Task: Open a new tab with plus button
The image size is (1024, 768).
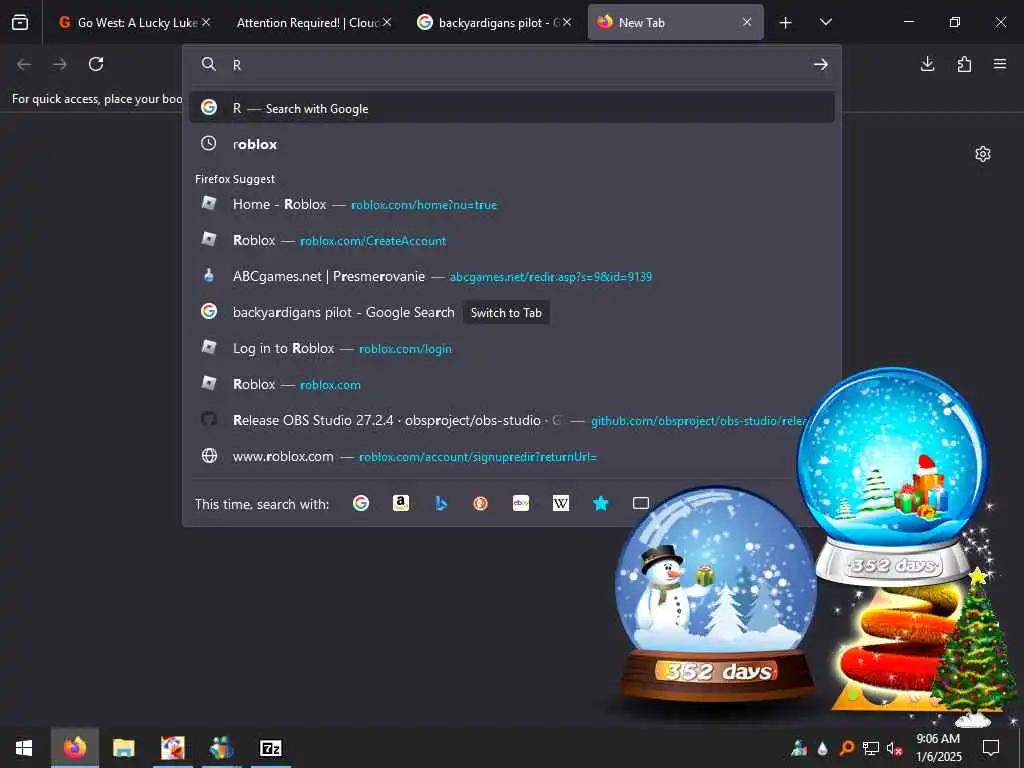Action: tap(785, 23)
